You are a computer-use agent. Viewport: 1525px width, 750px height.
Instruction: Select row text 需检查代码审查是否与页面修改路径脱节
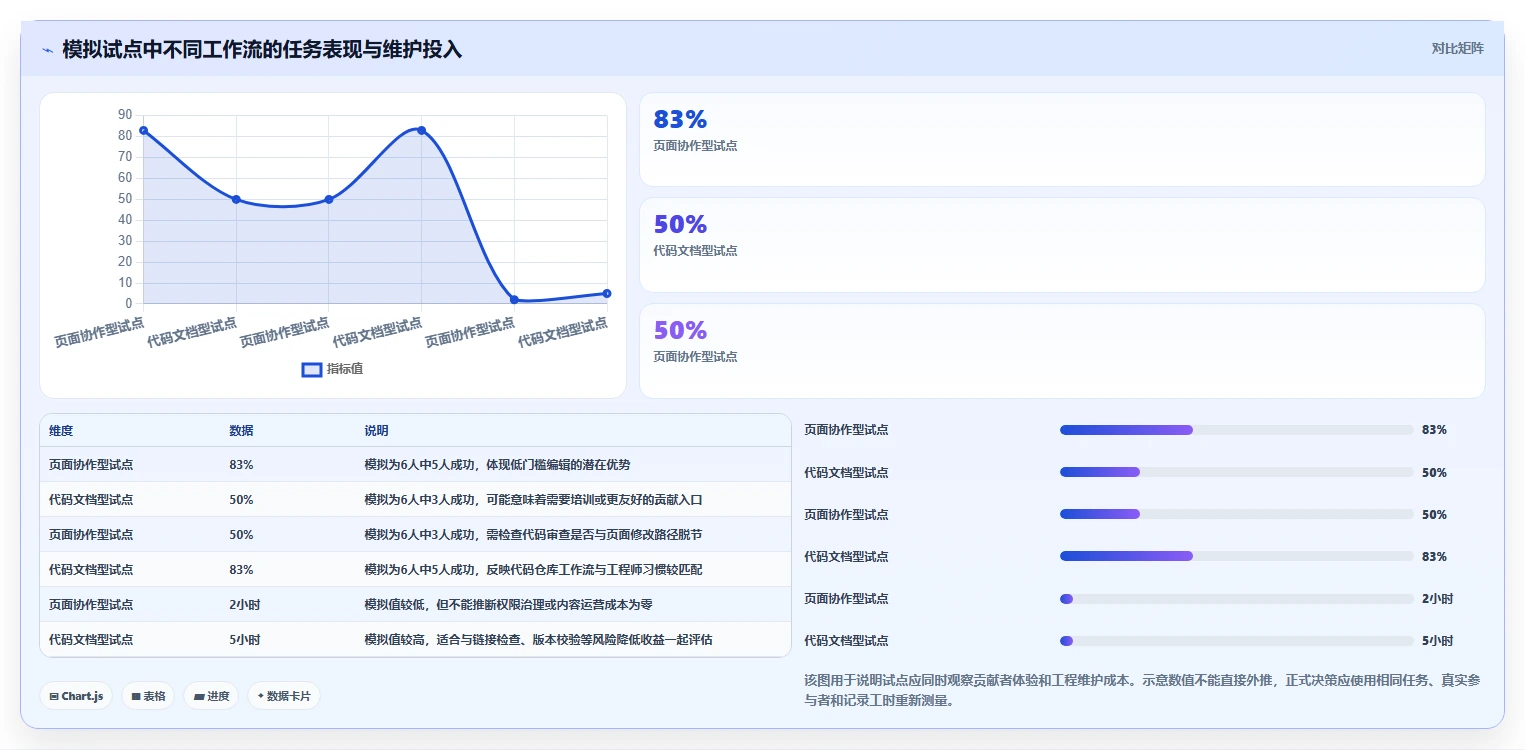click(595, 535)
